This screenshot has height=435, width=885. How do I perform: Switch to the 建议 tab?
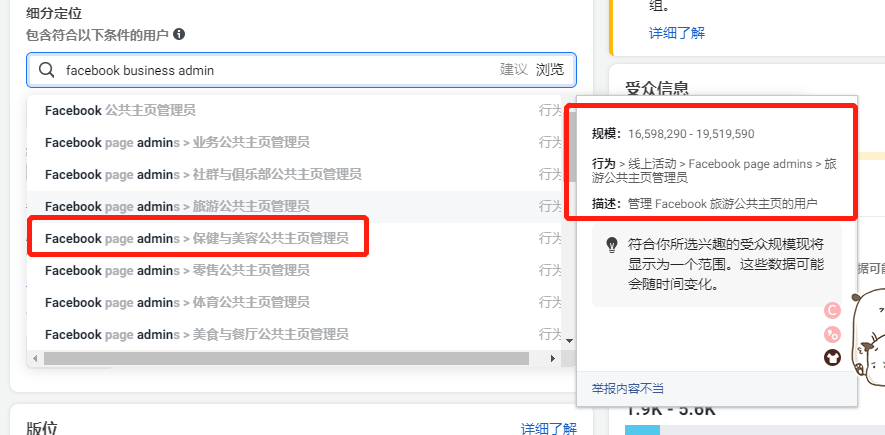514,70
